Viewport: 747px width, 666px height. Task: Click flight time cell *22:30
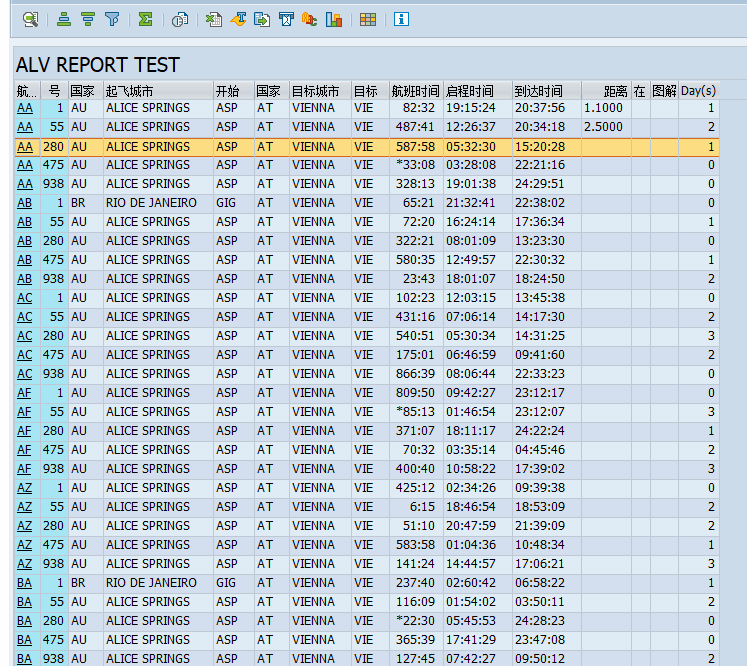click(x=415, y=621)
